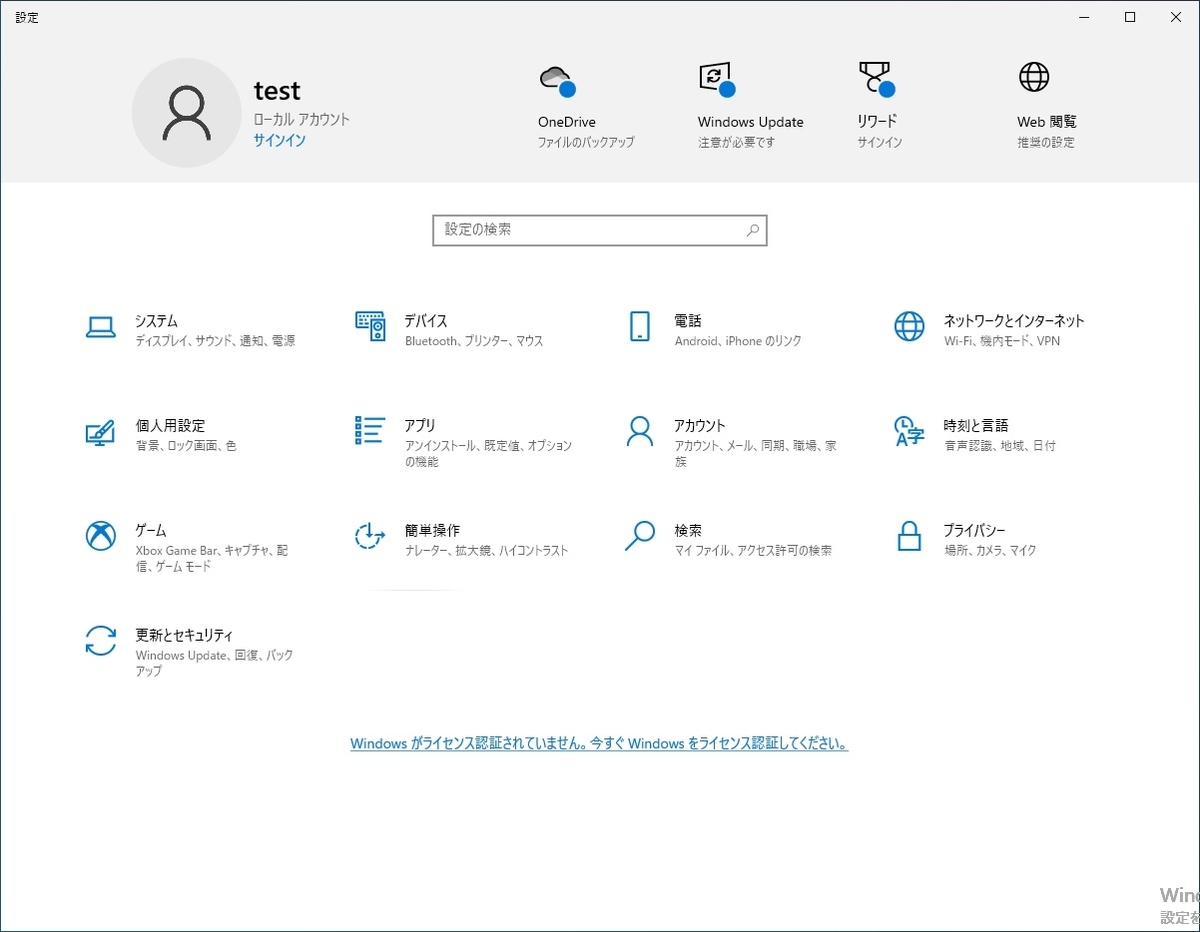Select the 検索 category title
Screen dimensions: 1200x932
688,531
